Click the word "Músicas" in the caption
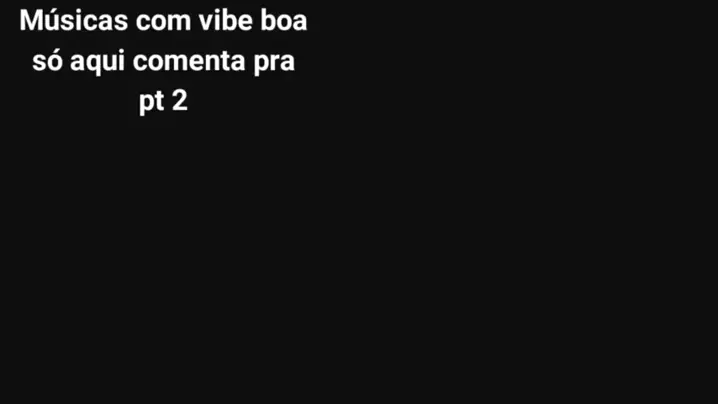Image resolution: width=718 pixels, height=404 pixels. [x=74, y=21]
